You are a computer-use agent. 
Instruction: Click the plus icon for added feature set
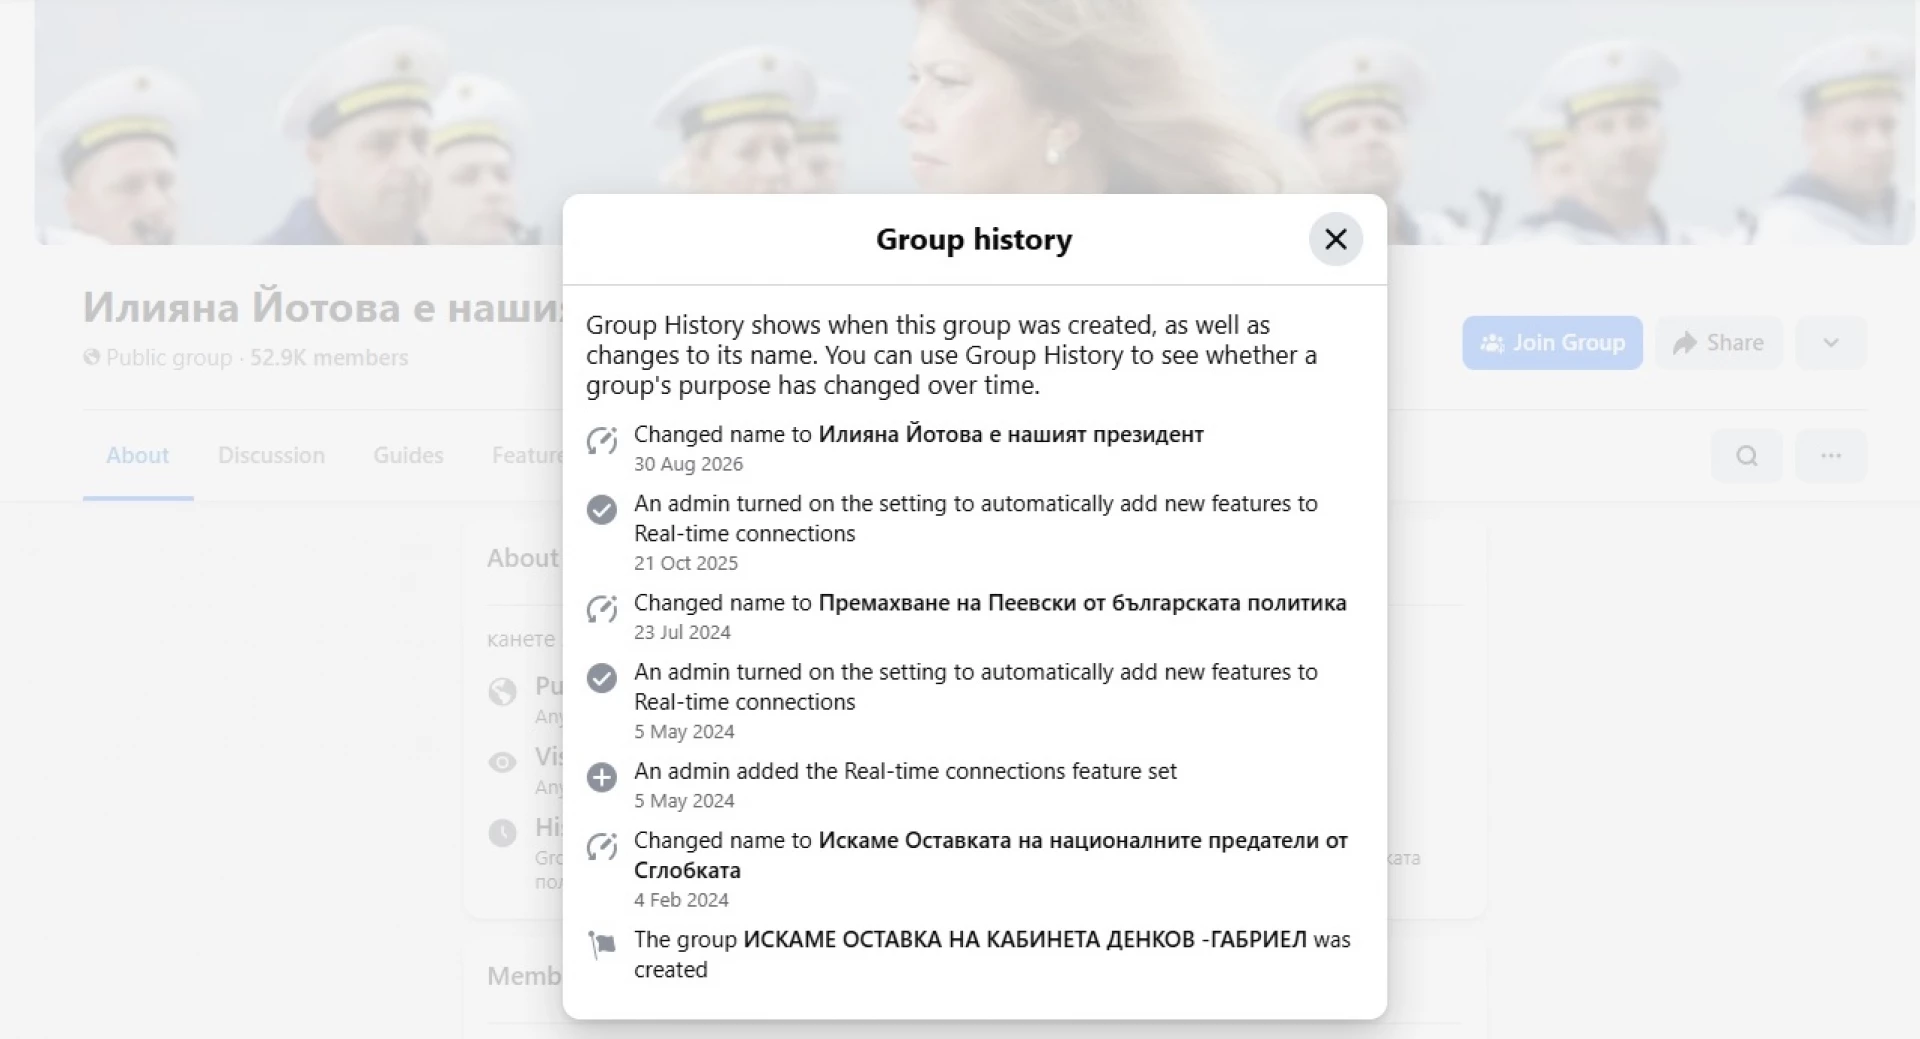[x=601, y=777]
